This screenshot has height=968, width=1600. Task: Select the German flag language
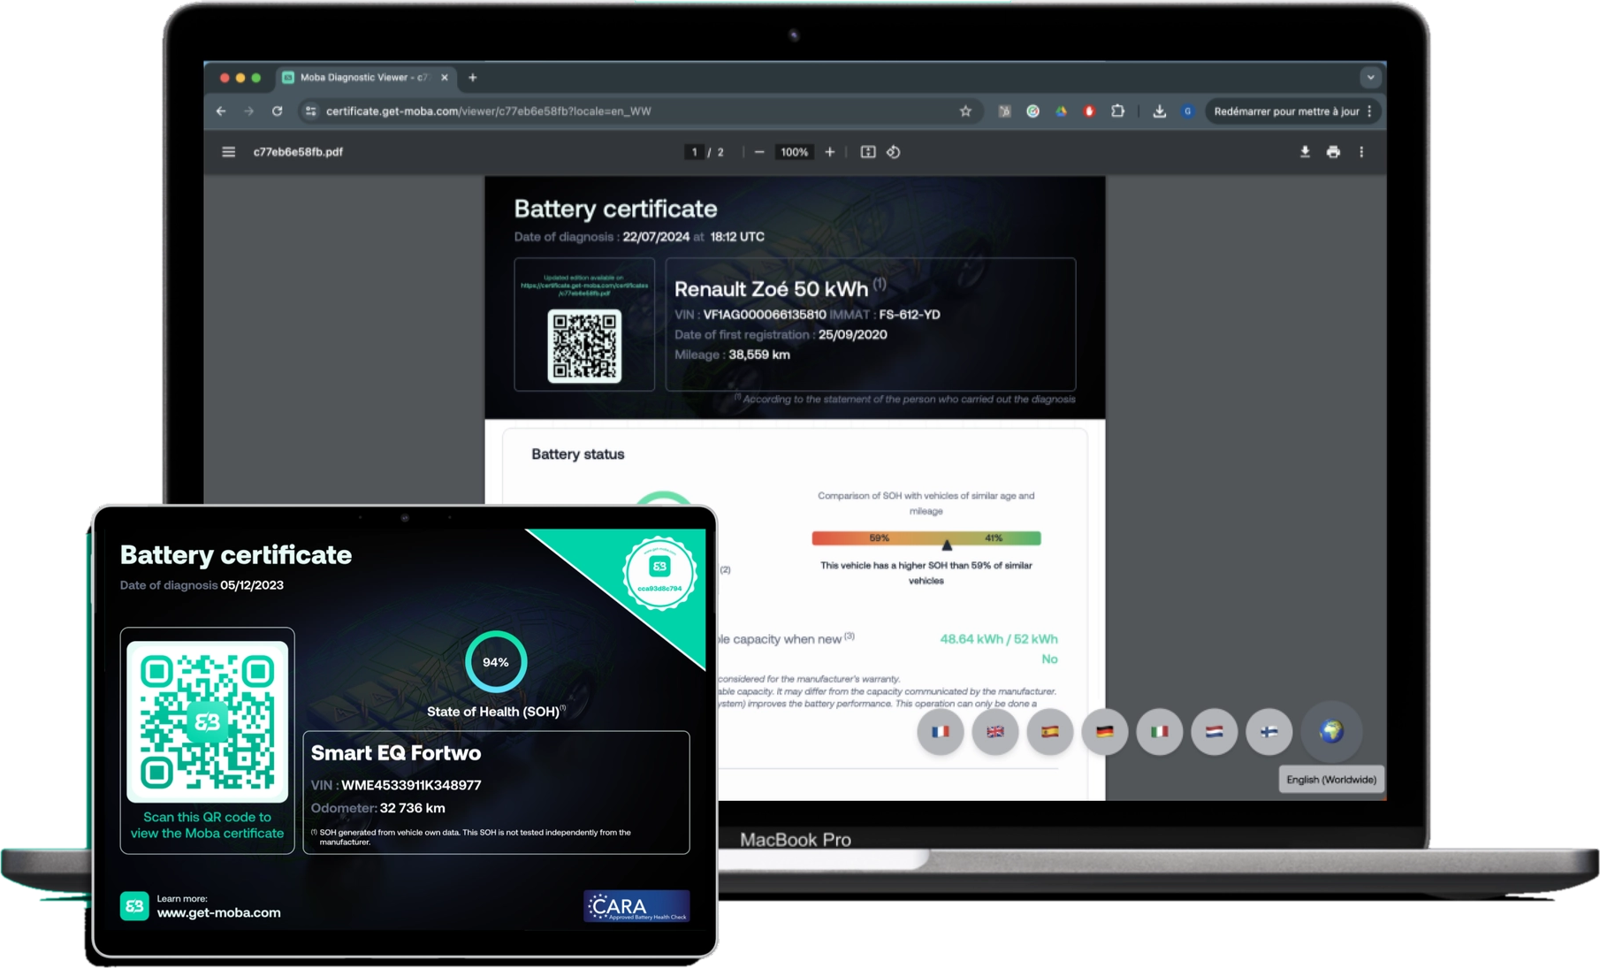(x=1105, y=732)
